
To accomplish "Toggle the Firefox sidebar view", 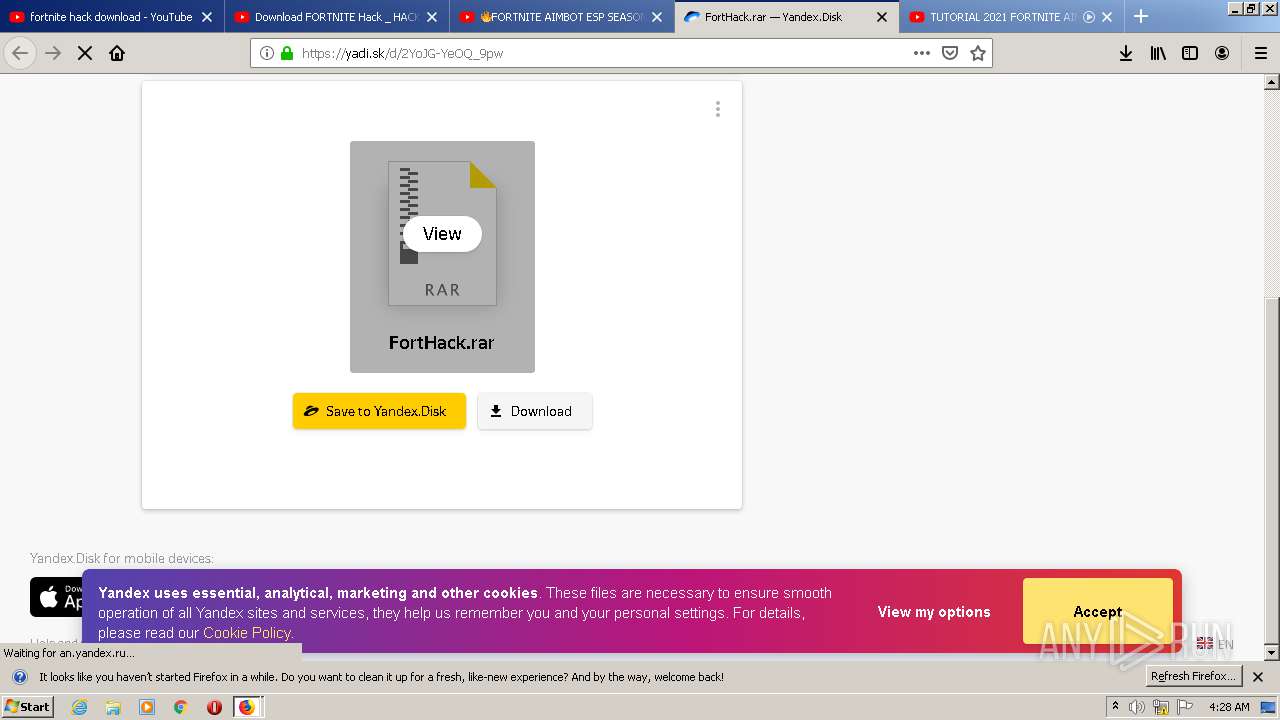I will coord(1190,53).
